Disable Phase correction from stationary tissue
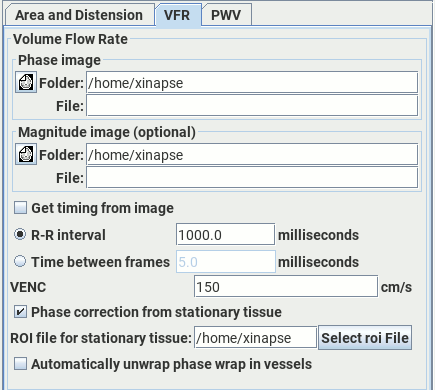 click(20, 312)
